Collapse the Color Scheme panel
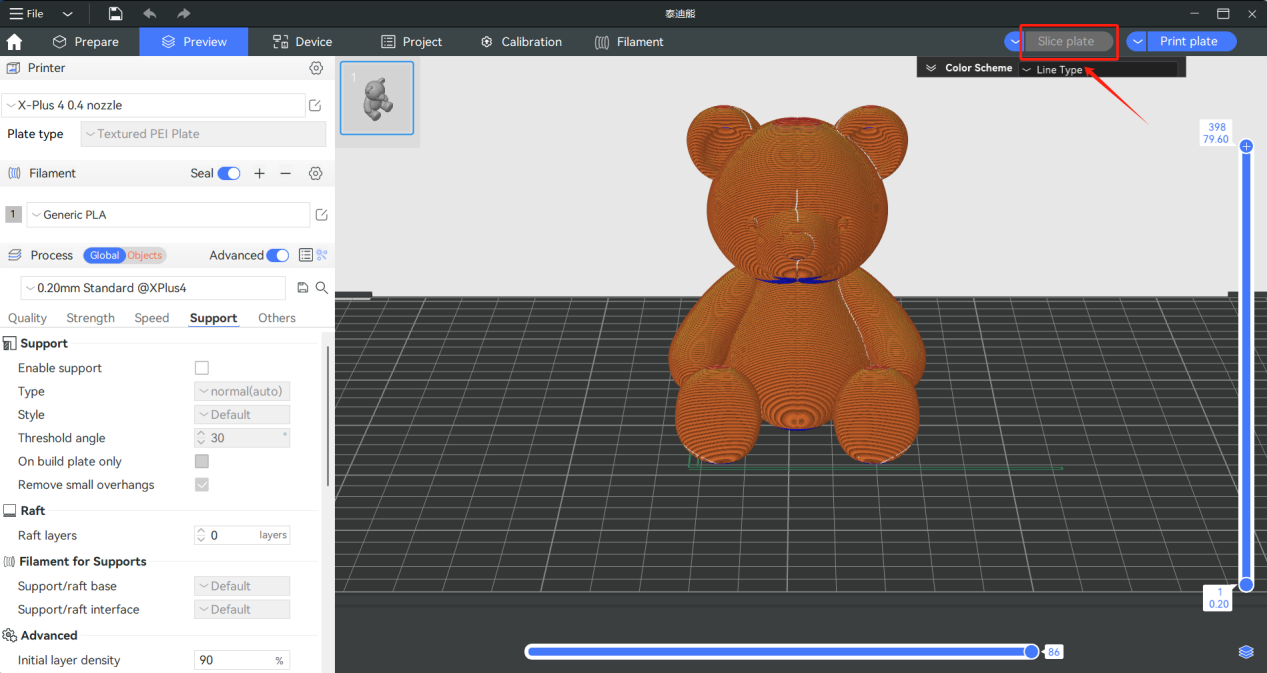Screen dimensions: 1267x673 pos(931,68)
